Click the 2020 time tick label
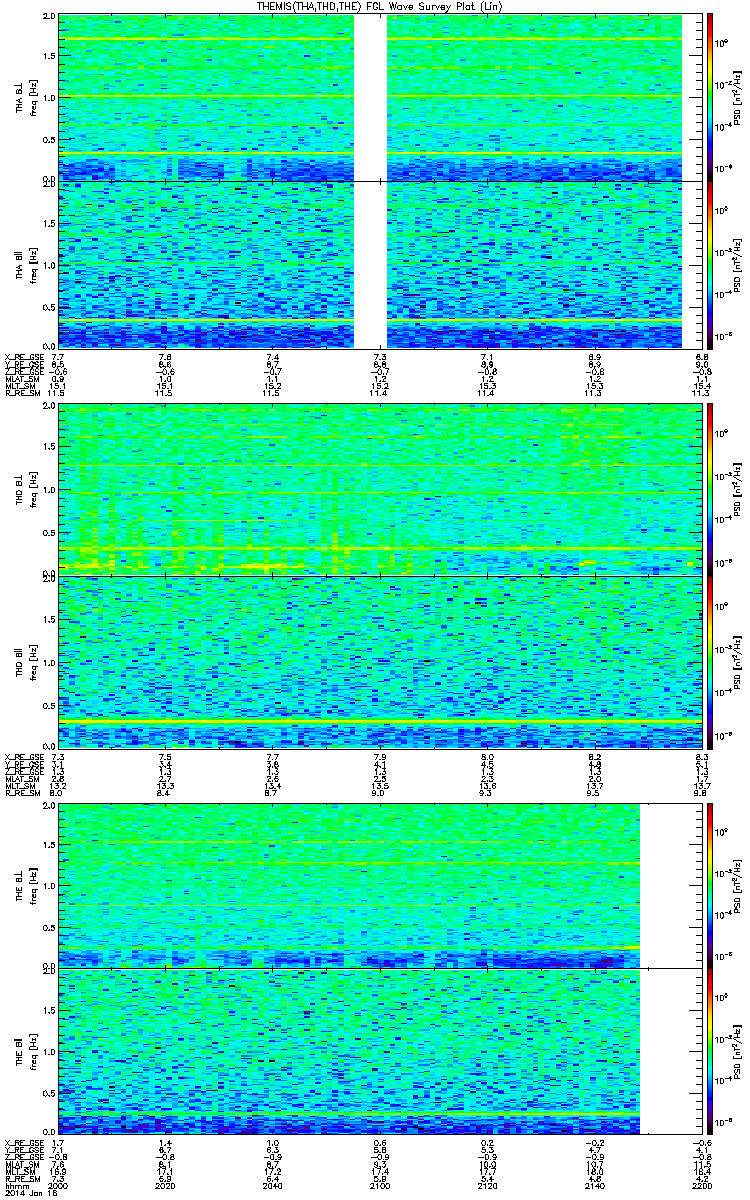 click(166, 1185)
